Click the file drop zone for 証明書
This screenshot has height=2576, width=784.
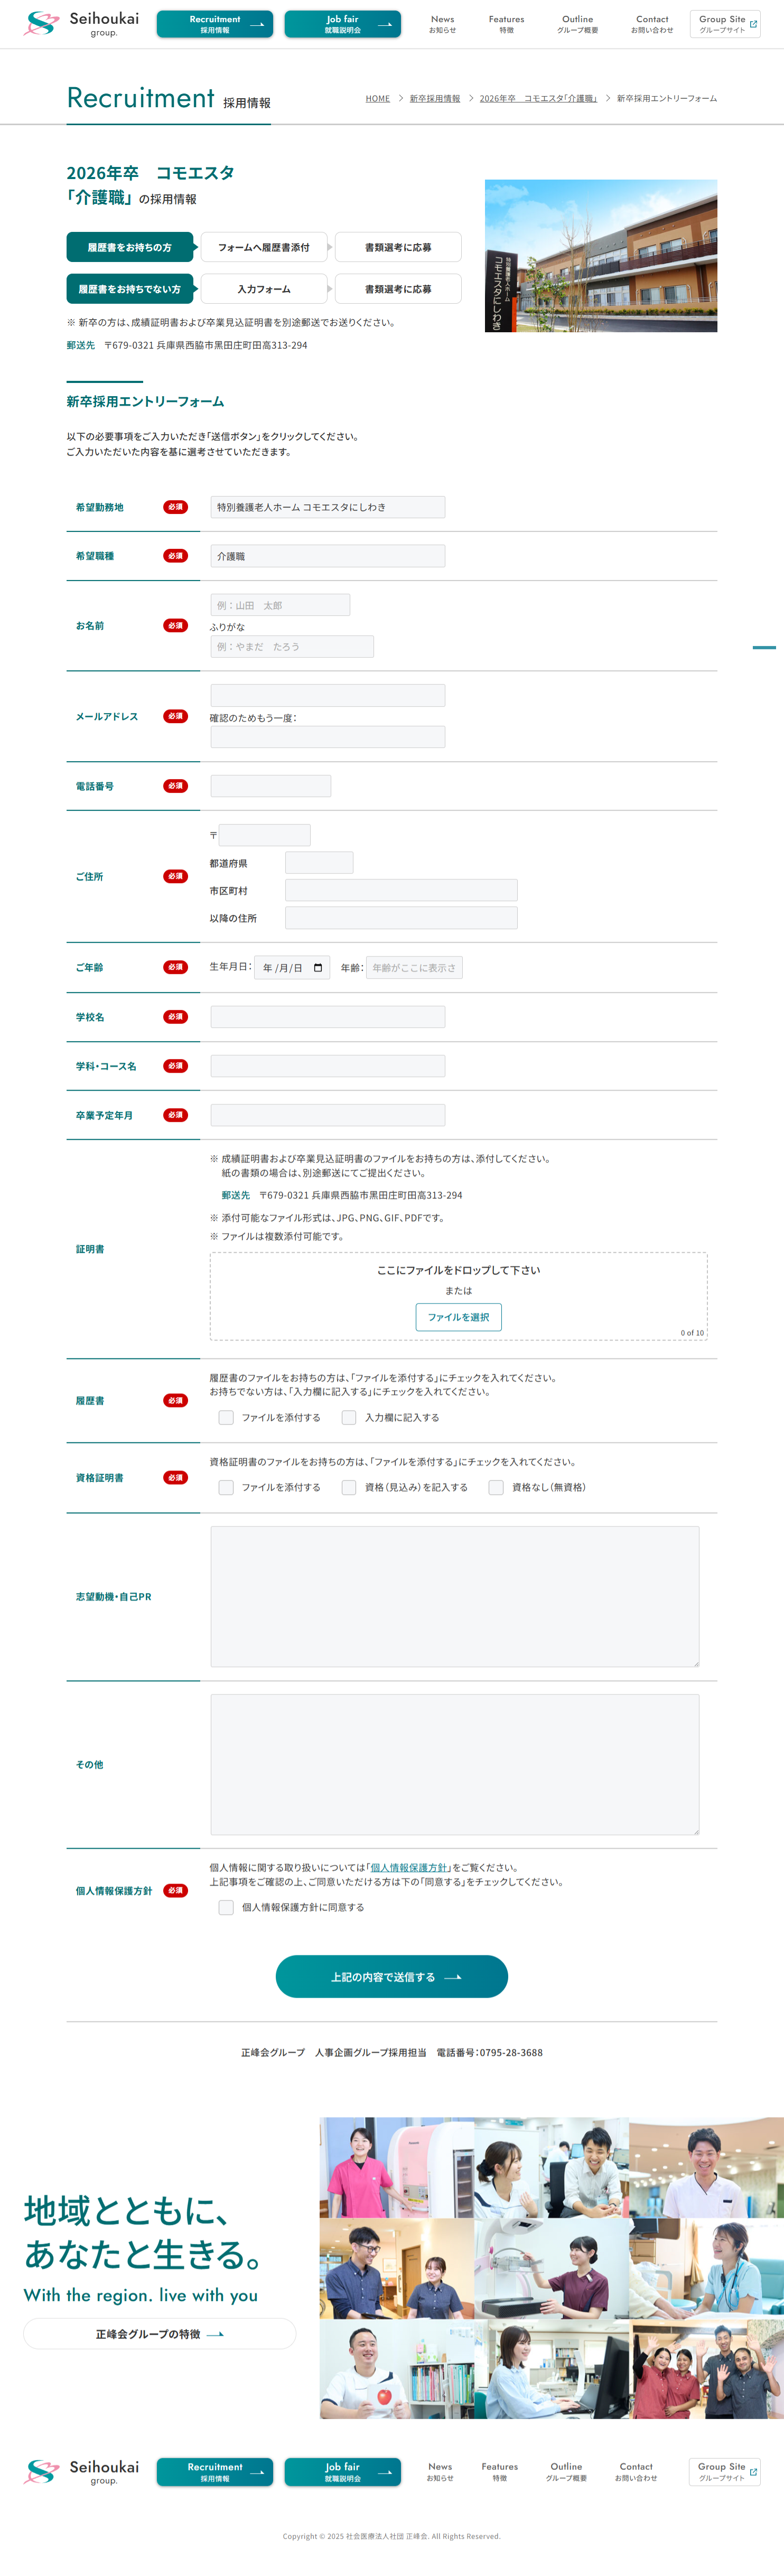459,1296
